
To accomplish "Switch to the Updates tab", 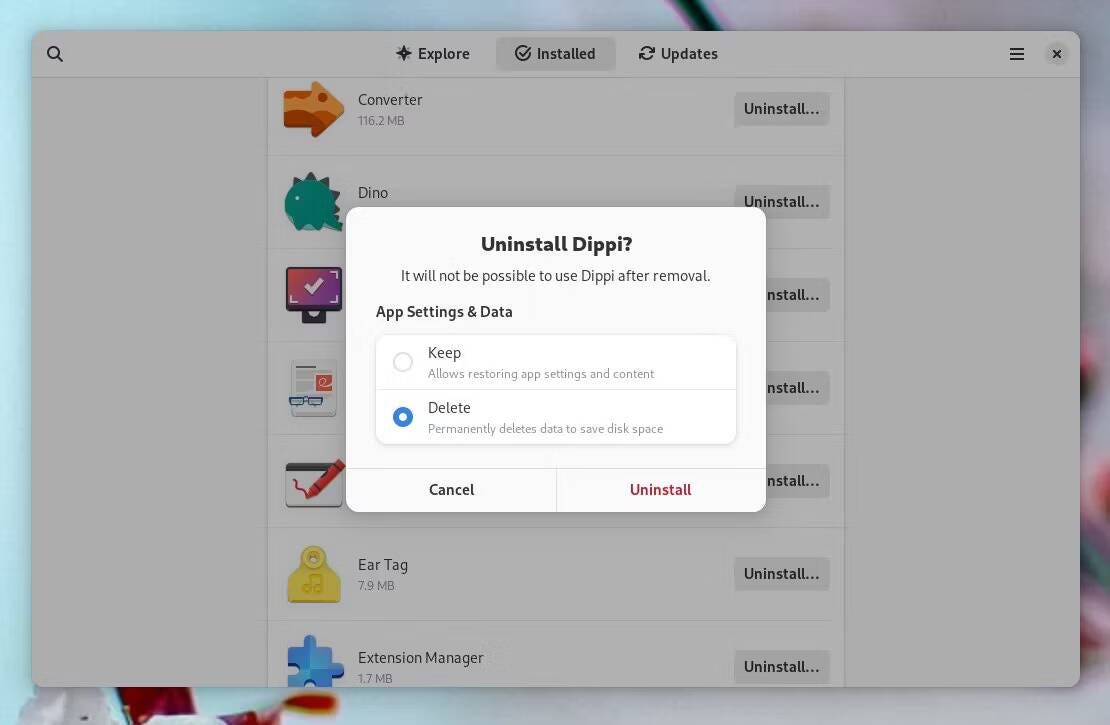I will tap(678, 54).
